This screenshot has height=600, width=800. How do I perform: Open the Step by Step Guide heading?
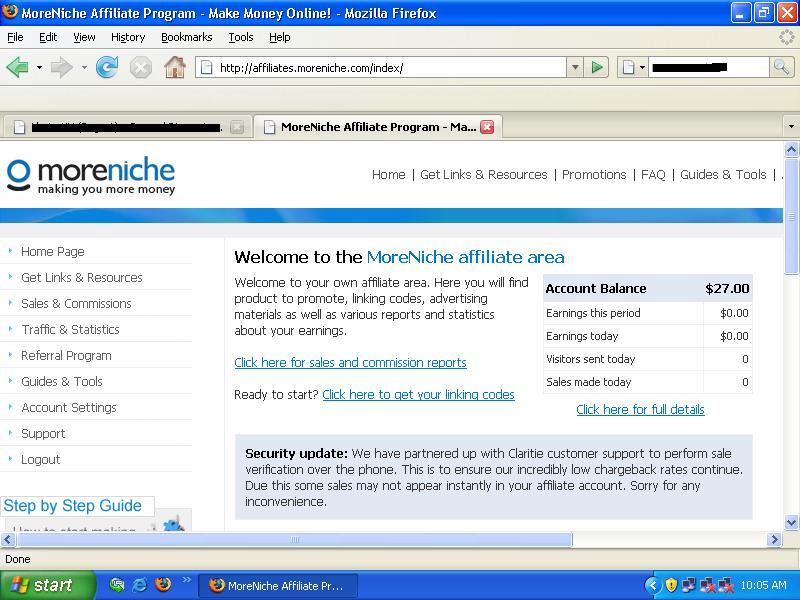72,506
